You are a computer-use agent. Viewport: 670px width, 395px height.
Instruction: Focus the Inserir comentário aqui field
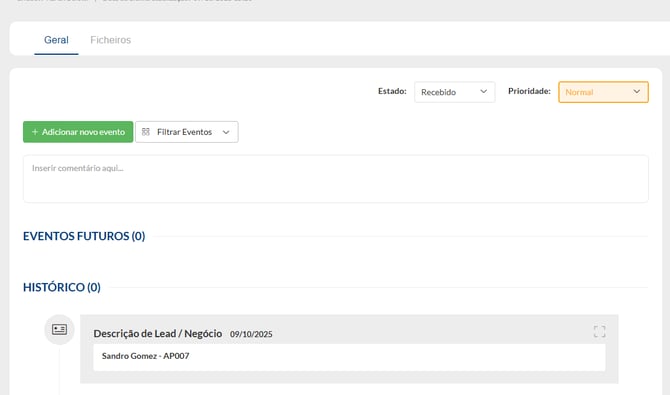point(335,179)
